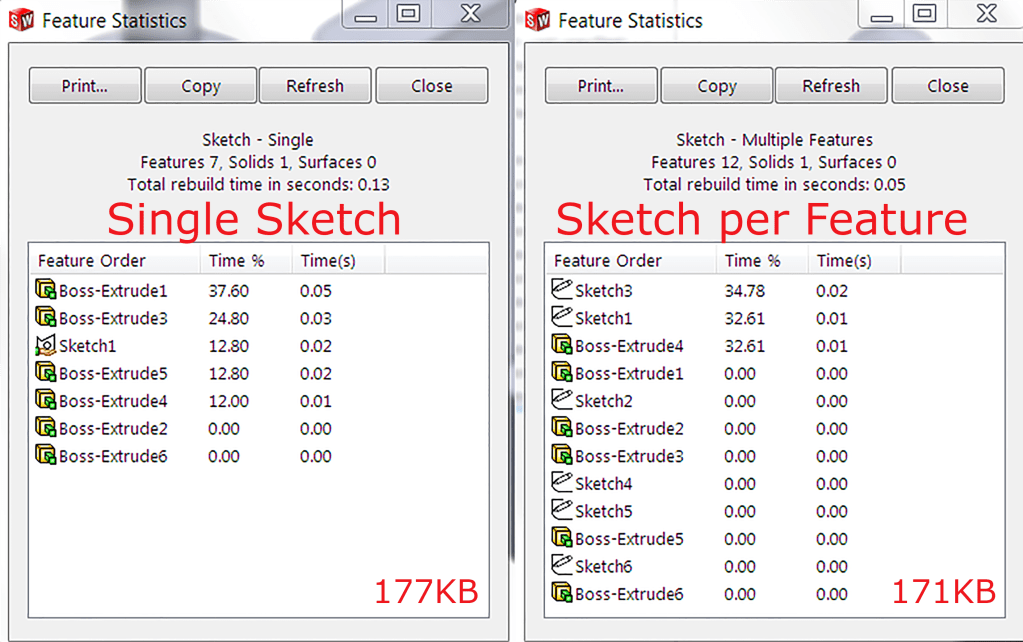The image size is (1023, 642).
Task: Click the Feature Order column header on the left
Action: coord(85,260)
